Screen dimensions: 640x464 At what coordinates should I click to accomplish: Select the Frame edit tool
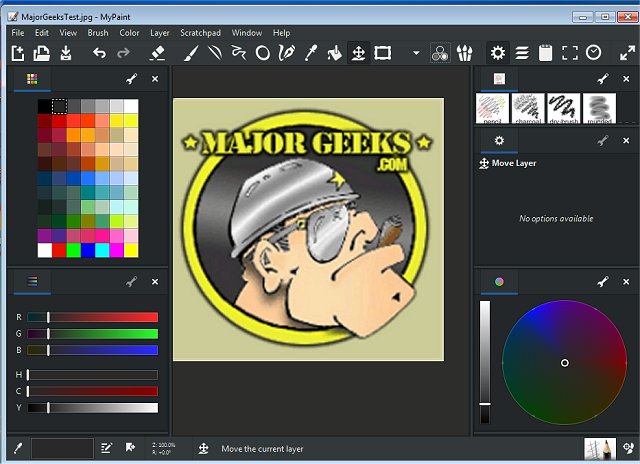coord(382,52)
